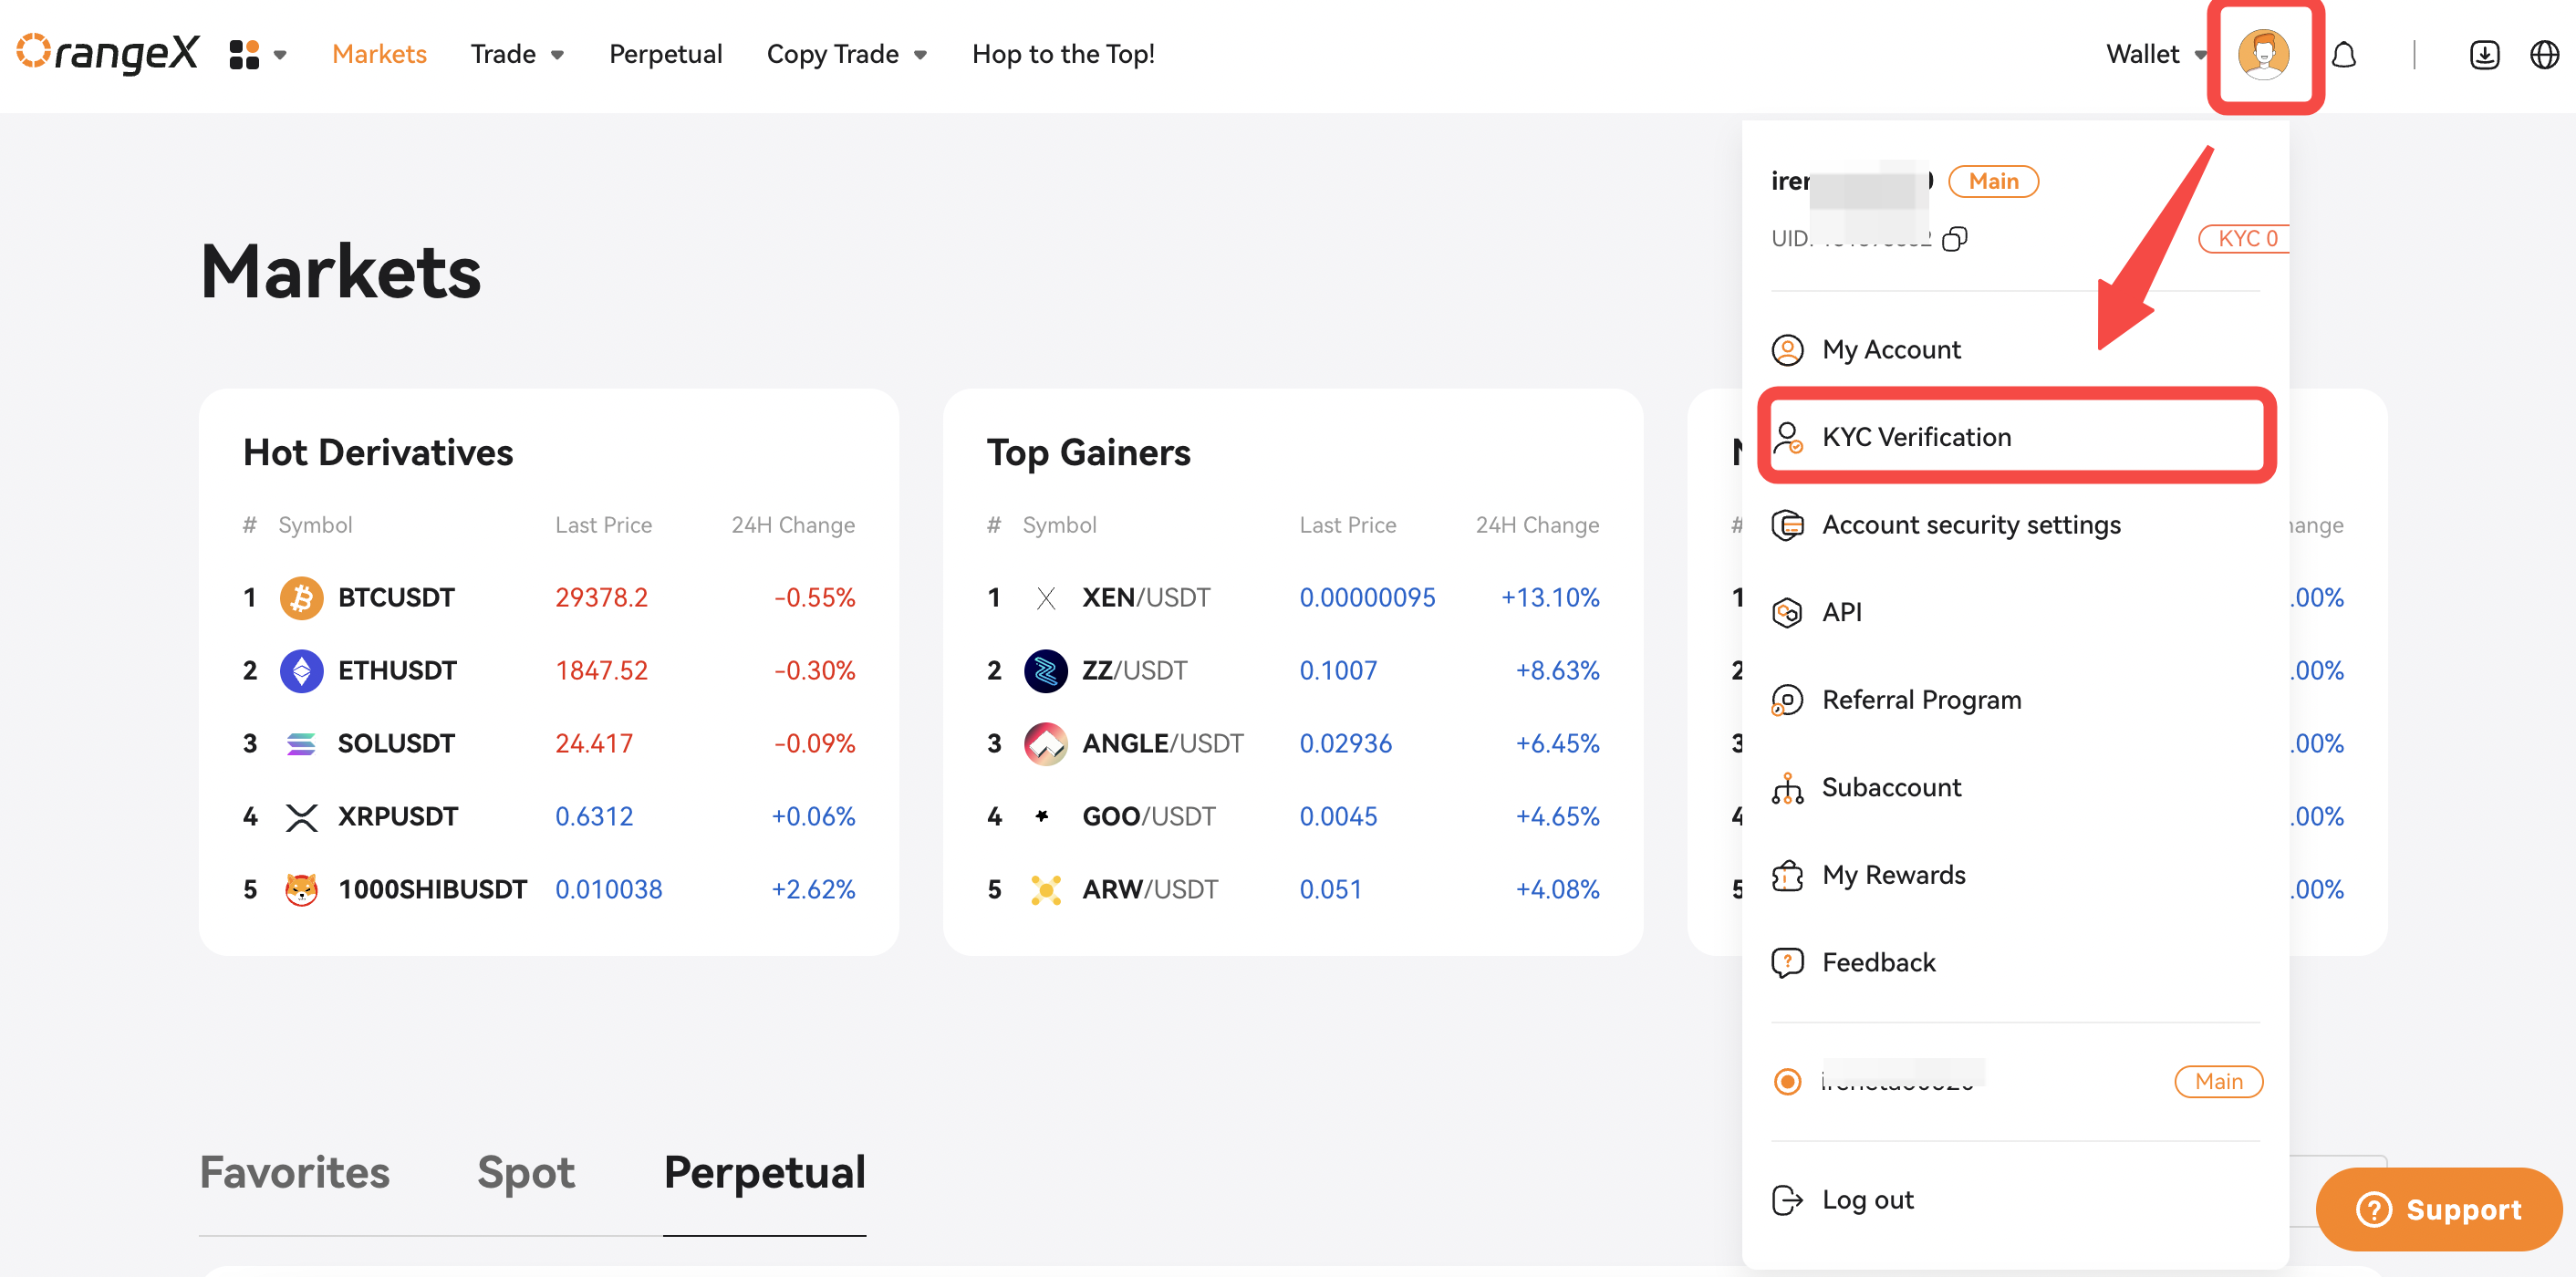Open the Markets nav item
Viewport: 2576px width, 1277px height.
click(x=379, y=54)
